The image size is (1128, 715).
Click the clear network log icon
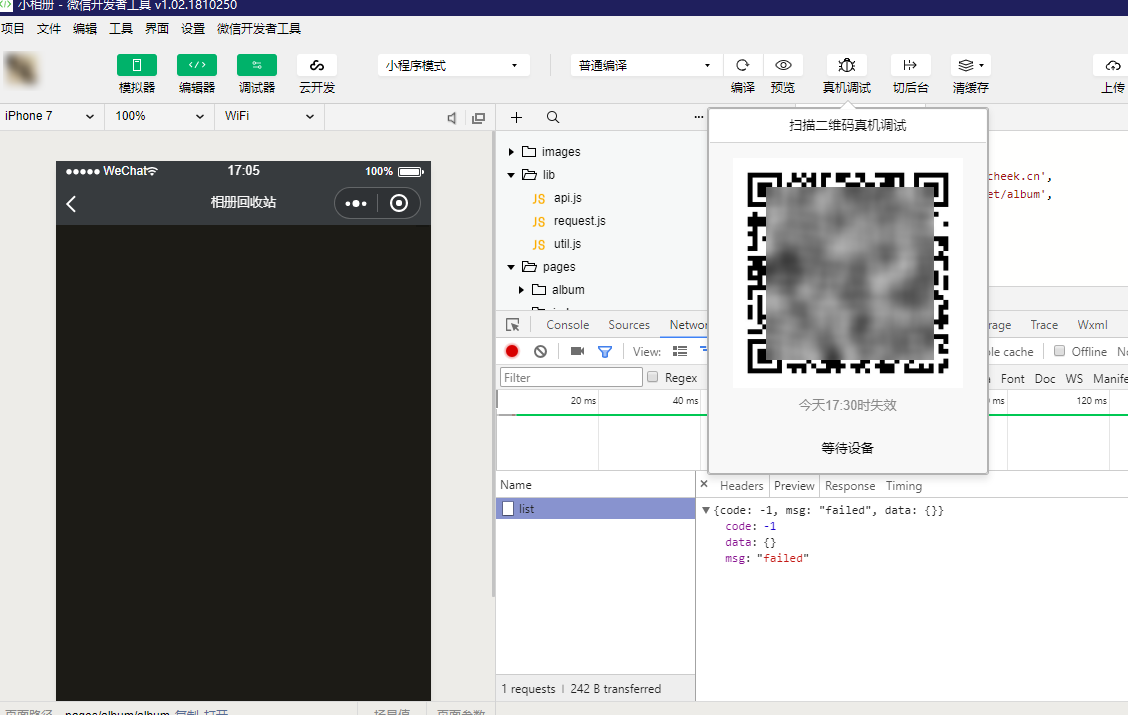coord(540,351)
